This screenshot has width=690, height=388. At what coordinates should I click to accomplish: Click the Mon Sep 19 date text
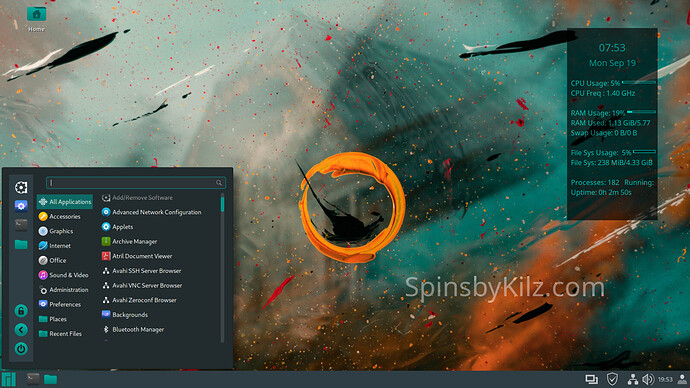coord(612,63)
